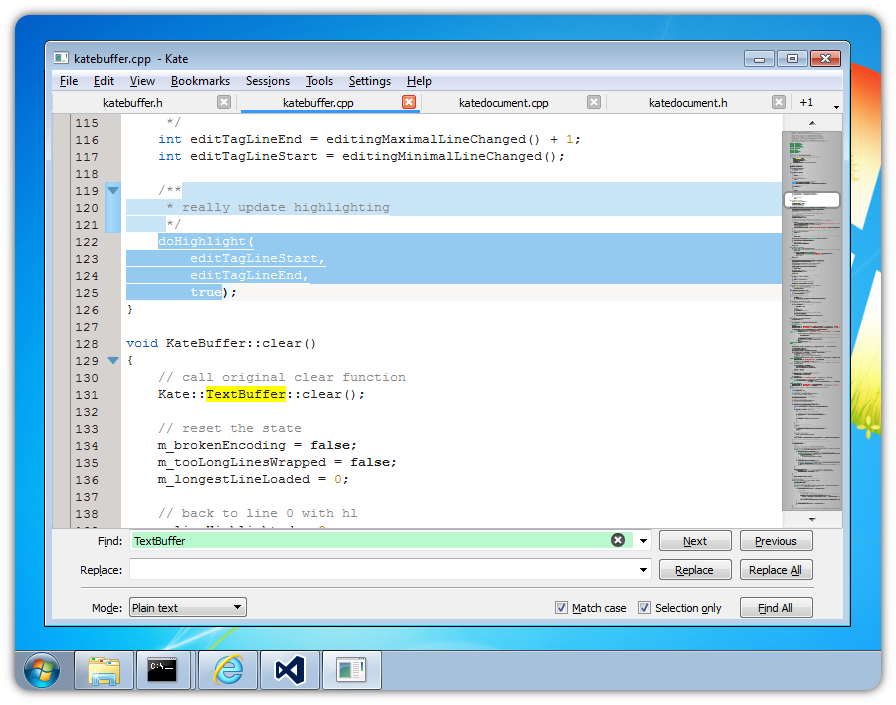Select the katebuffer.cpp tab
Viewport: 896px width, 705px height.
click(x=318, y=103)
